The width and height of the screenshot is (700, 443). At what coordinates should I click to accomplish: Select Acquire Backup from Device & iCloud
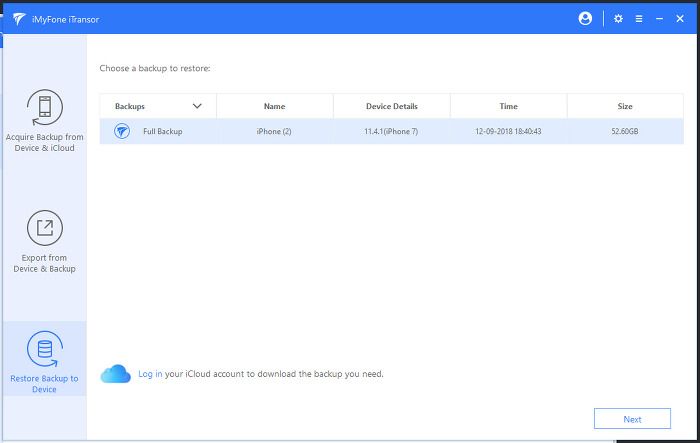pyautogui.click(x=44, y=121)
